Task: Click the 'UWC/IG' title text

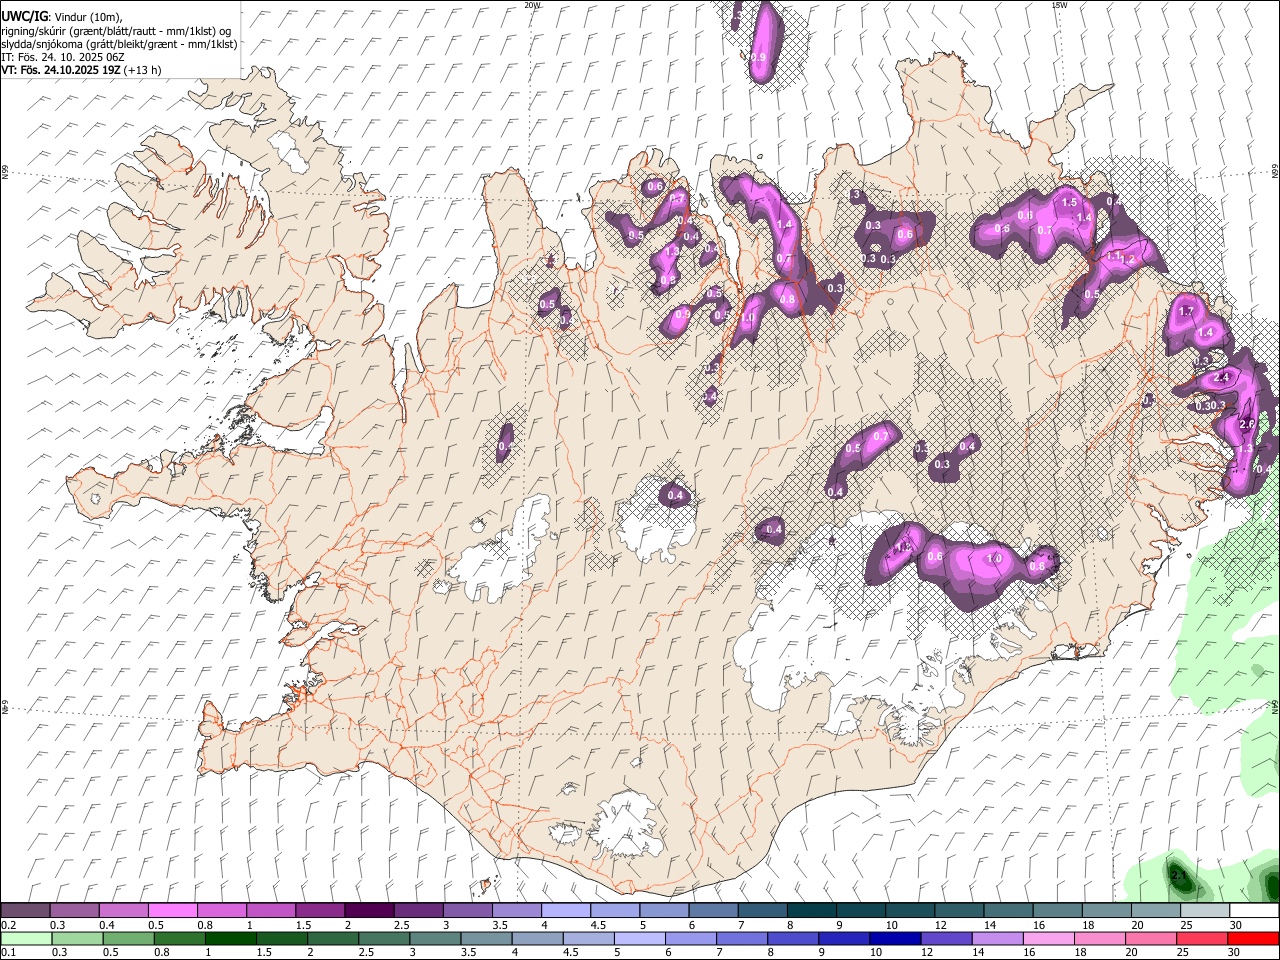Action: pyautogui.click(x=25, y=16)
